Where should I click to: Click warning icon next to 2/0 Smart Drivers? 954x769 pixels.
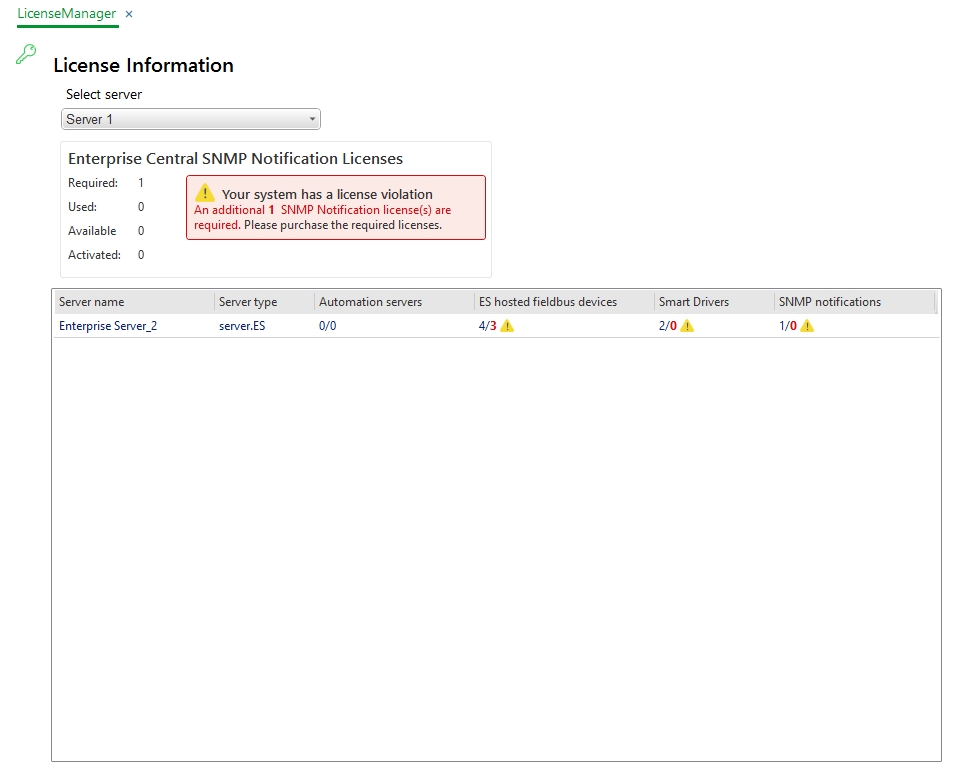tap(687, 326)
